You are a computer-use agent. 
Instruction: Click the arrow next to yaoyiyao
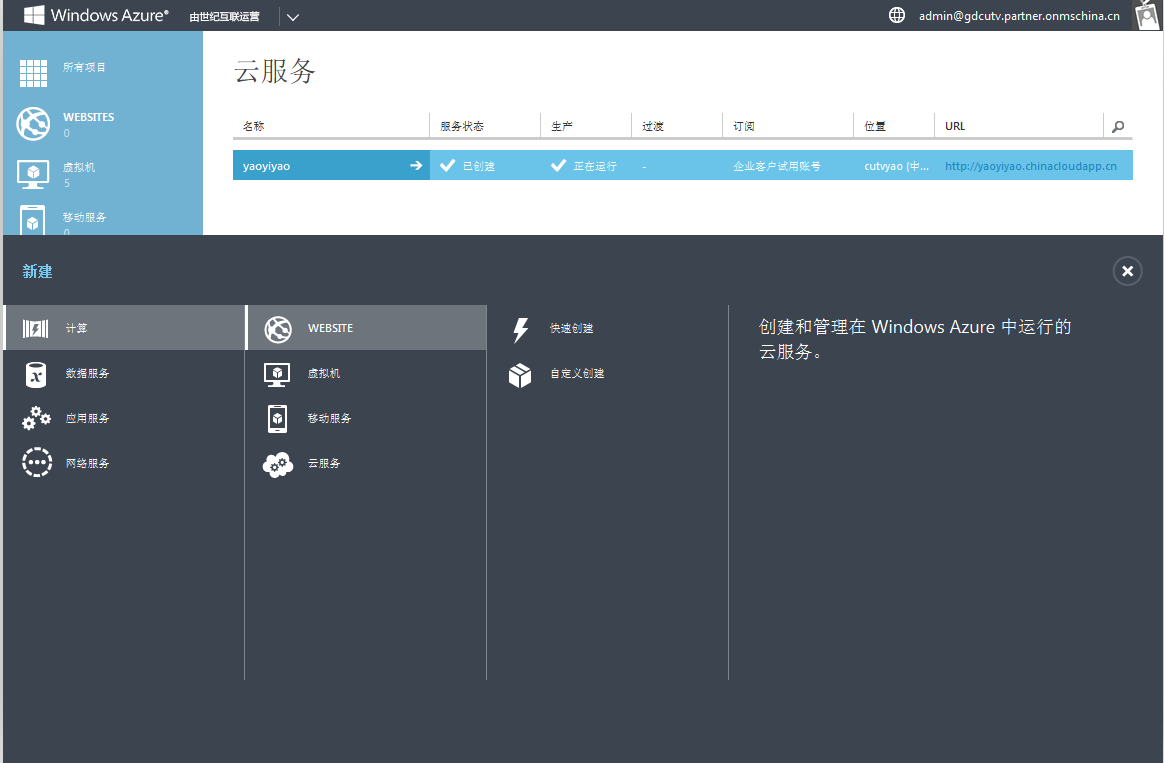pyautogui.click(x=416, y=166)
